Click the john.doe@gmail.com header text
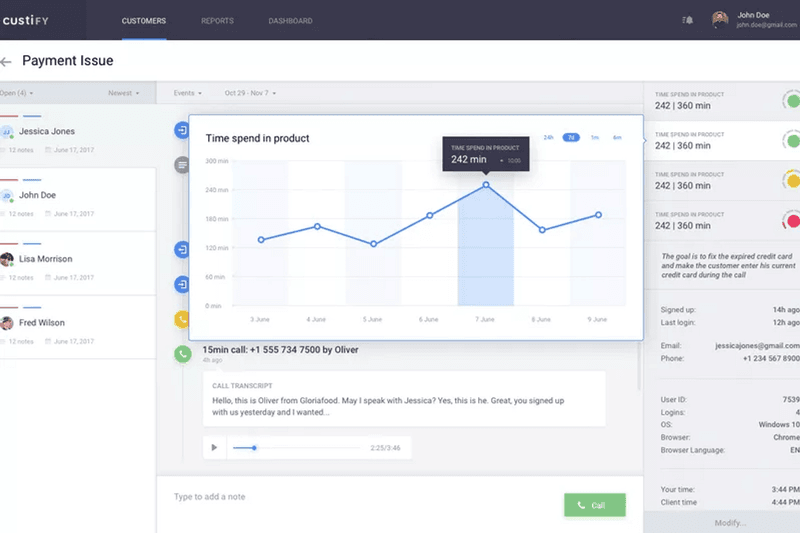 767,25
